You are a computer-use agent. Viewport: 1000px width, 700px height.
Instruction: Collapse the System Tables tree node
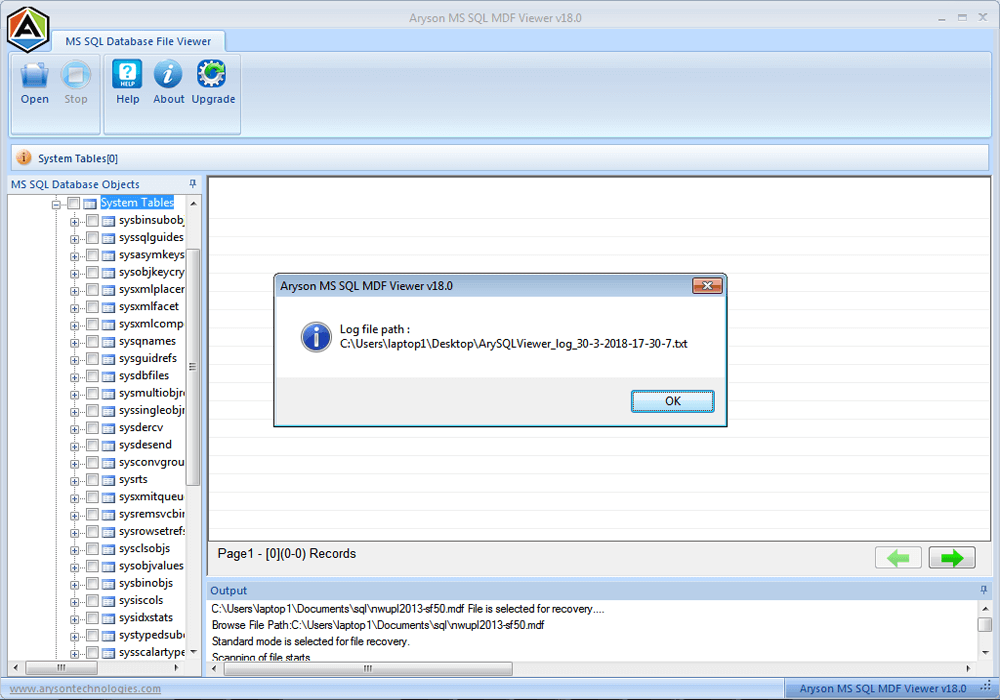tap(56, 205)
